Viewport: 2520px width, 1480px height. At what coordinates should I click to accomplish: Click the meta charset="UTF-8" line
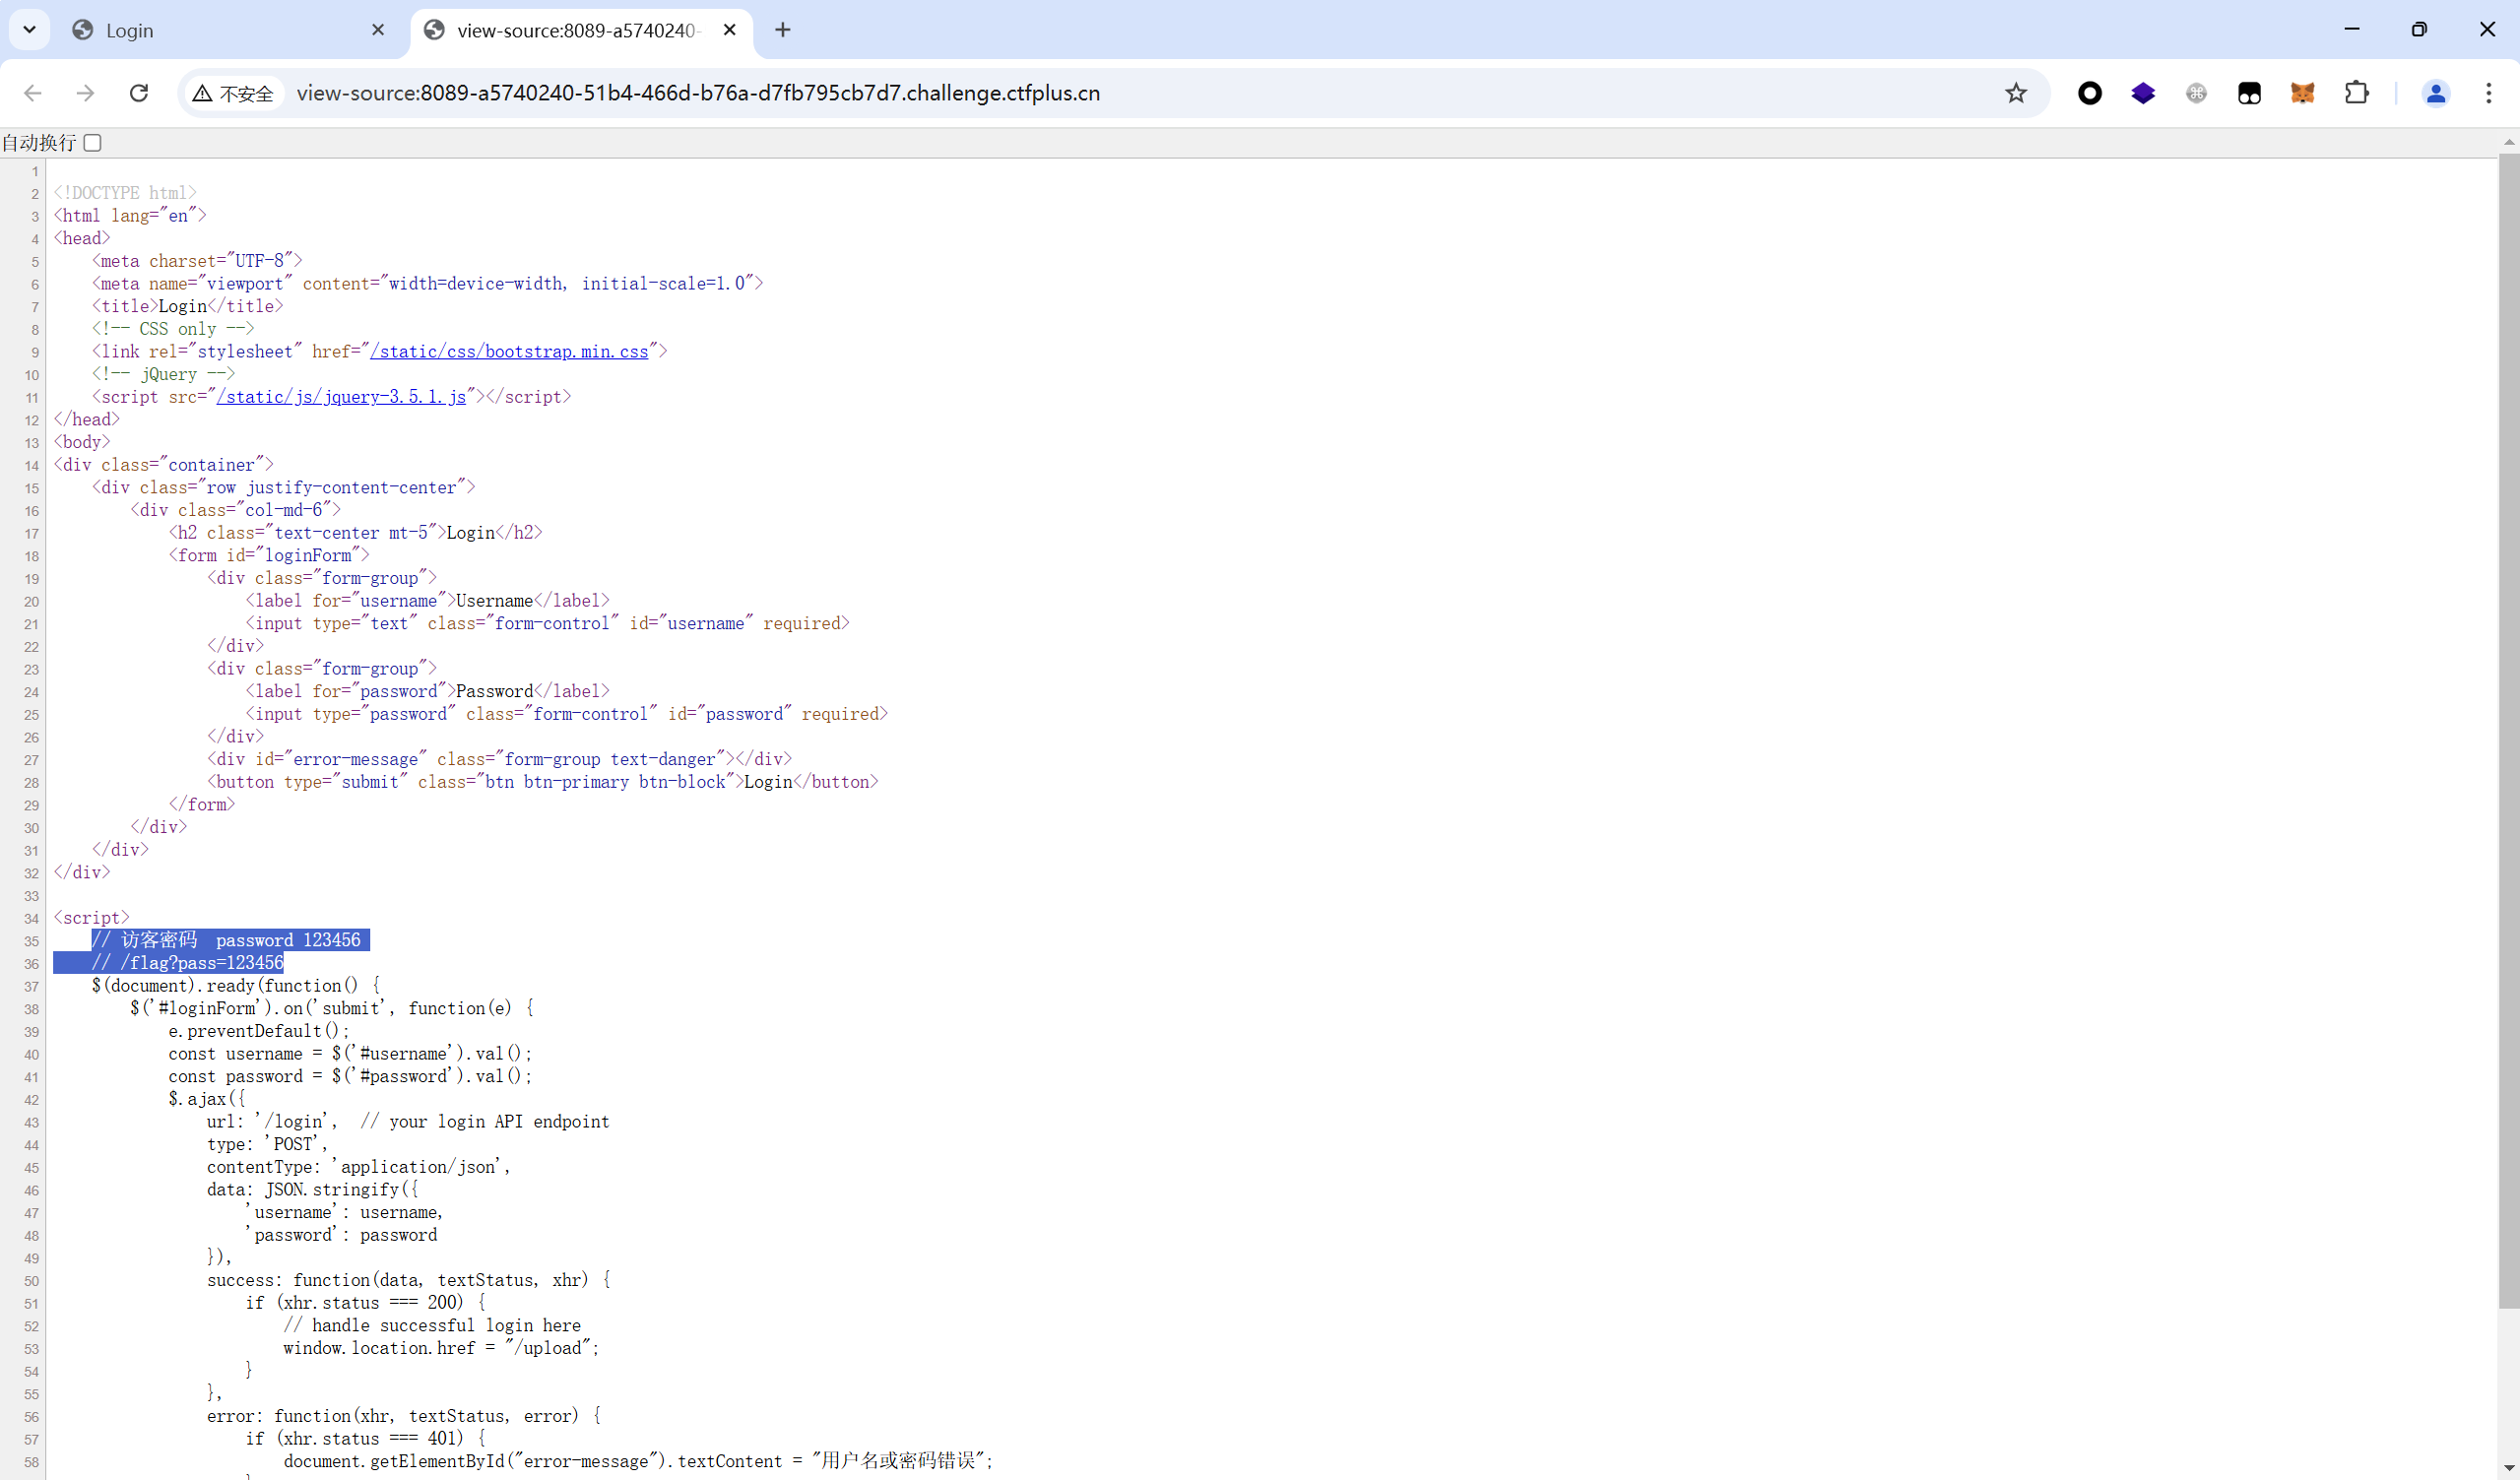coord(197,261)
